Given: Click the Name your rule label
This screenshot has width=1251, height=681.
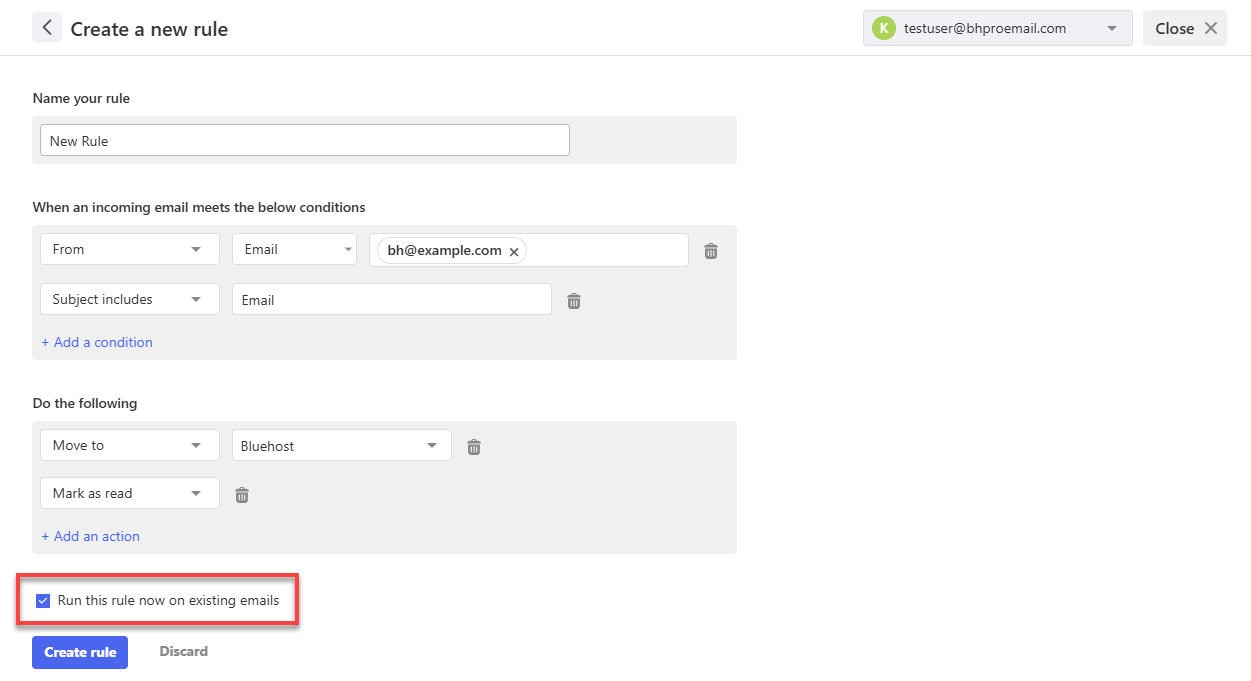Looking at the screenshot, I should 81,98.
